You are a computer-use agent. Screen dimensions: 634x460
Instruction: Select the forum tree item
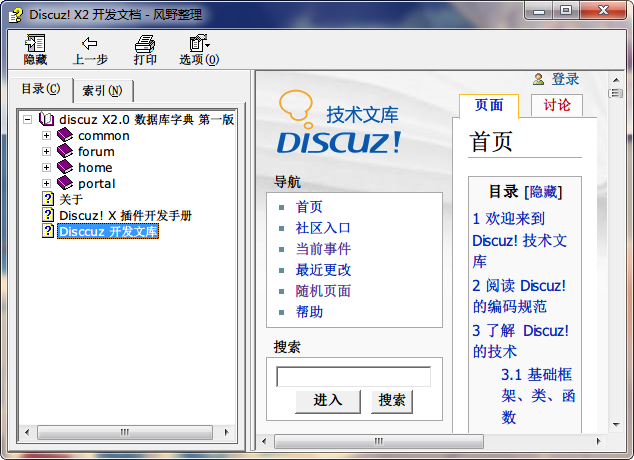(x=96, y=152)
